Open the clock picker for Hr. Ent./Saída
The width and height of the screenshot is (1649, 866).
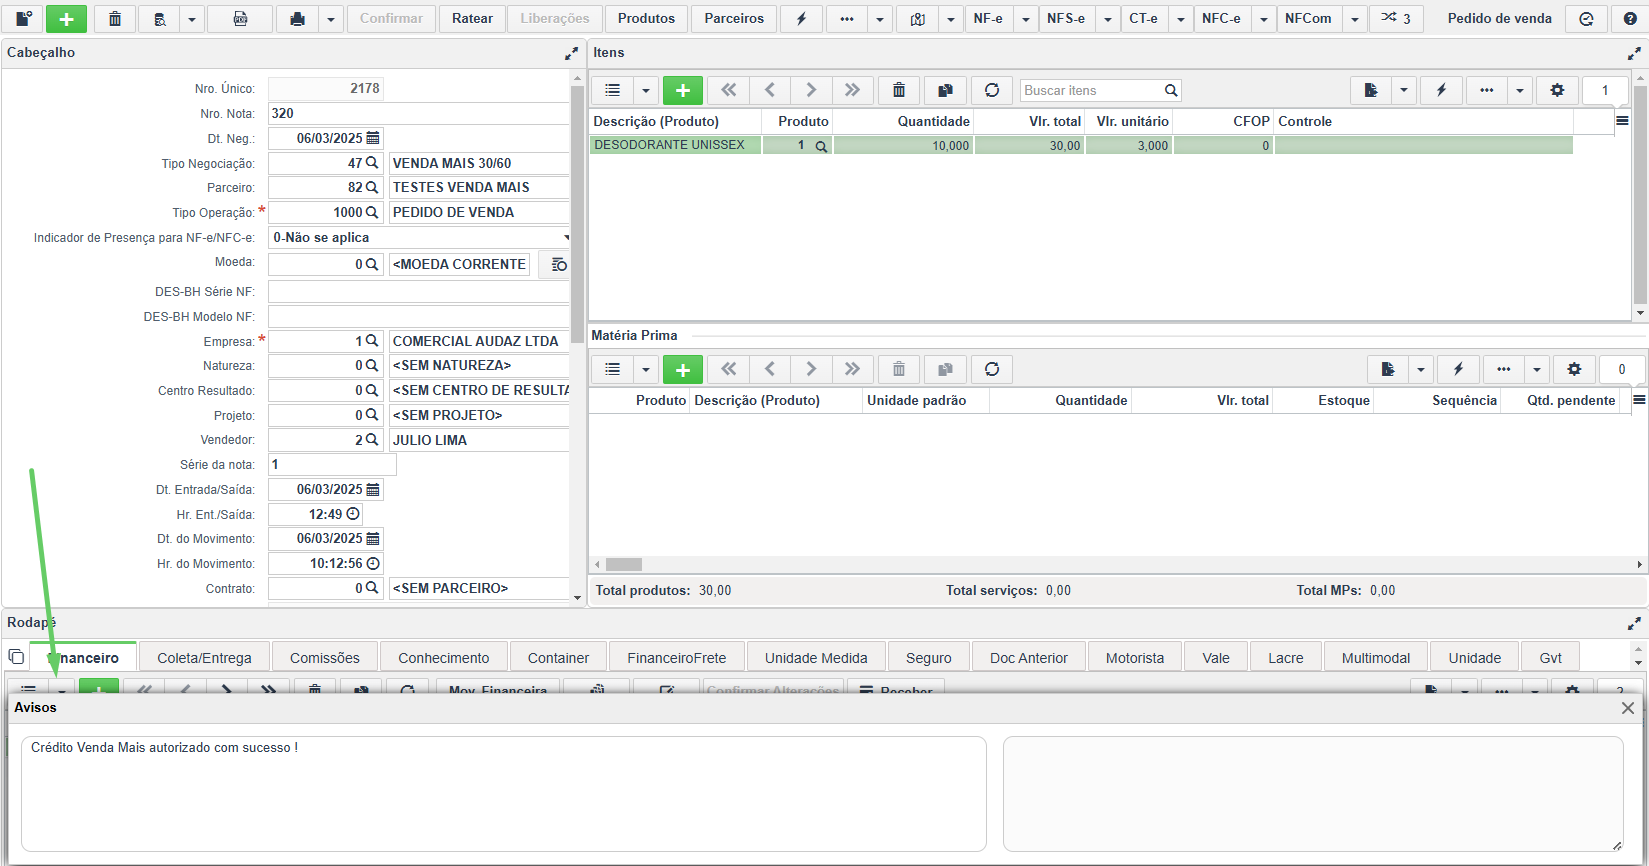[x=353, y=514]
